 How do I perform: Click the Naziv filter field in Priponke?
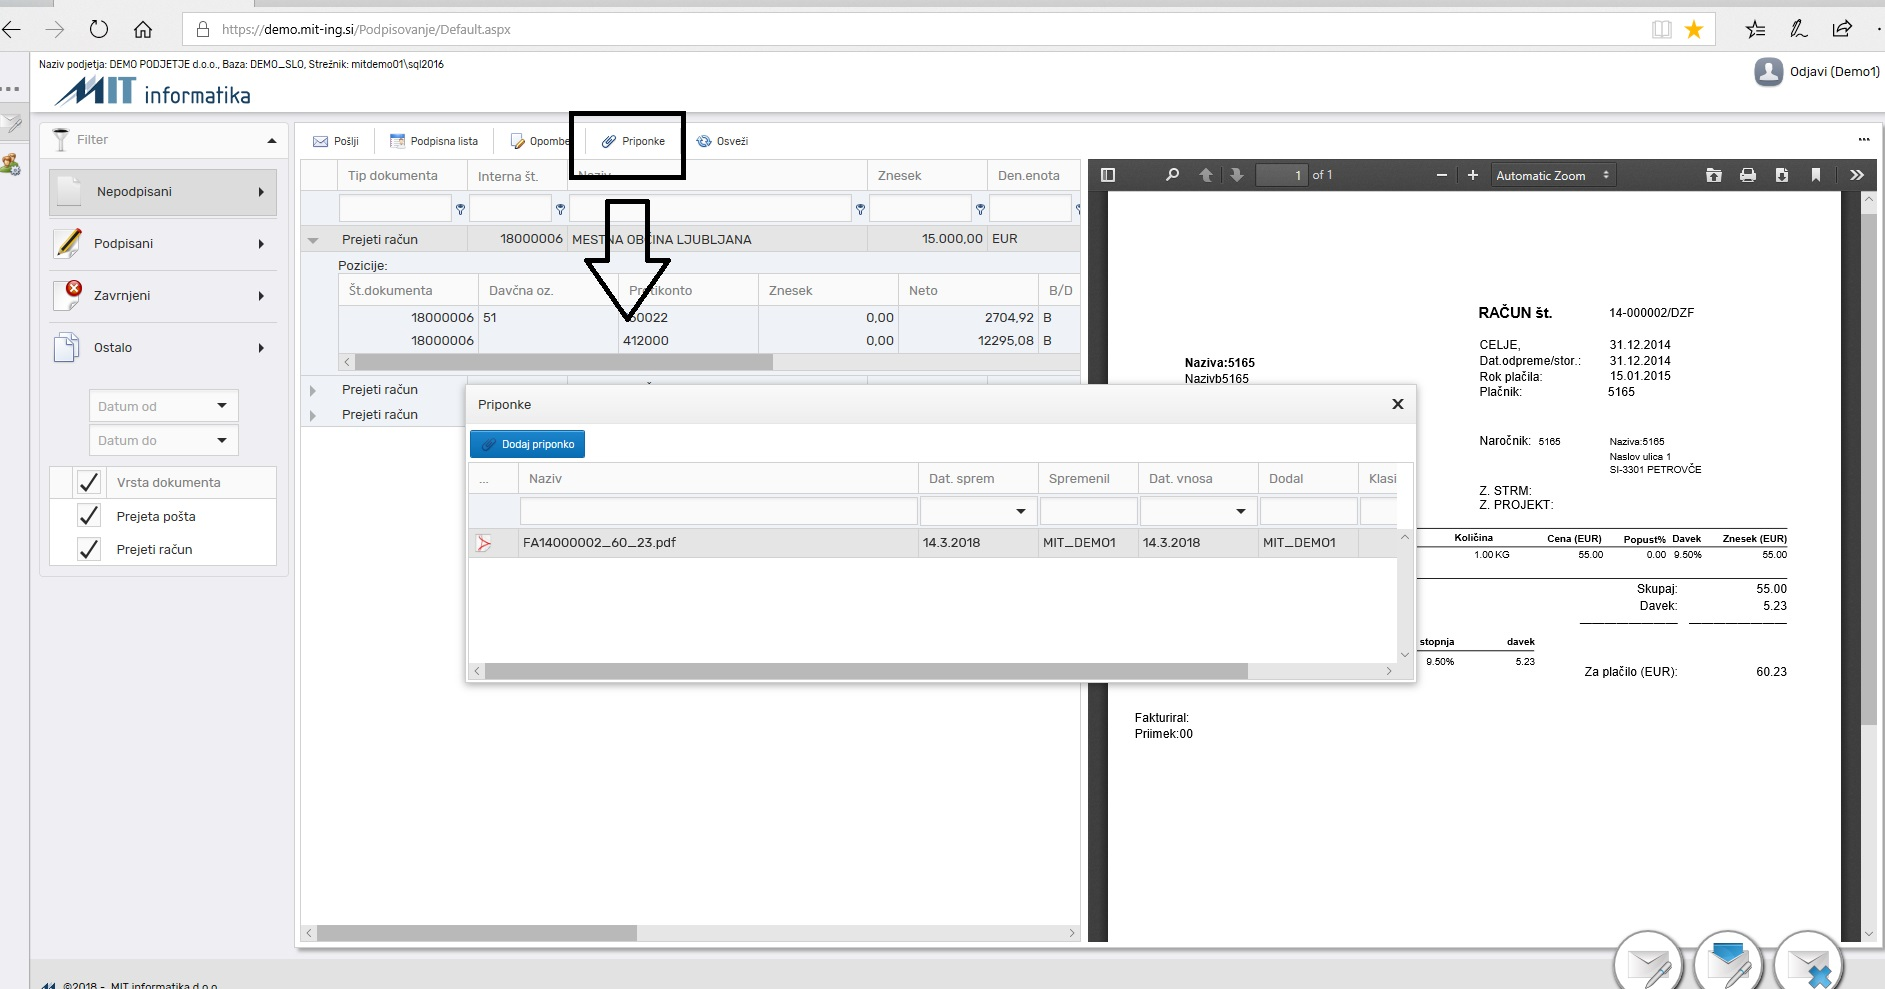tap(718, 511)
